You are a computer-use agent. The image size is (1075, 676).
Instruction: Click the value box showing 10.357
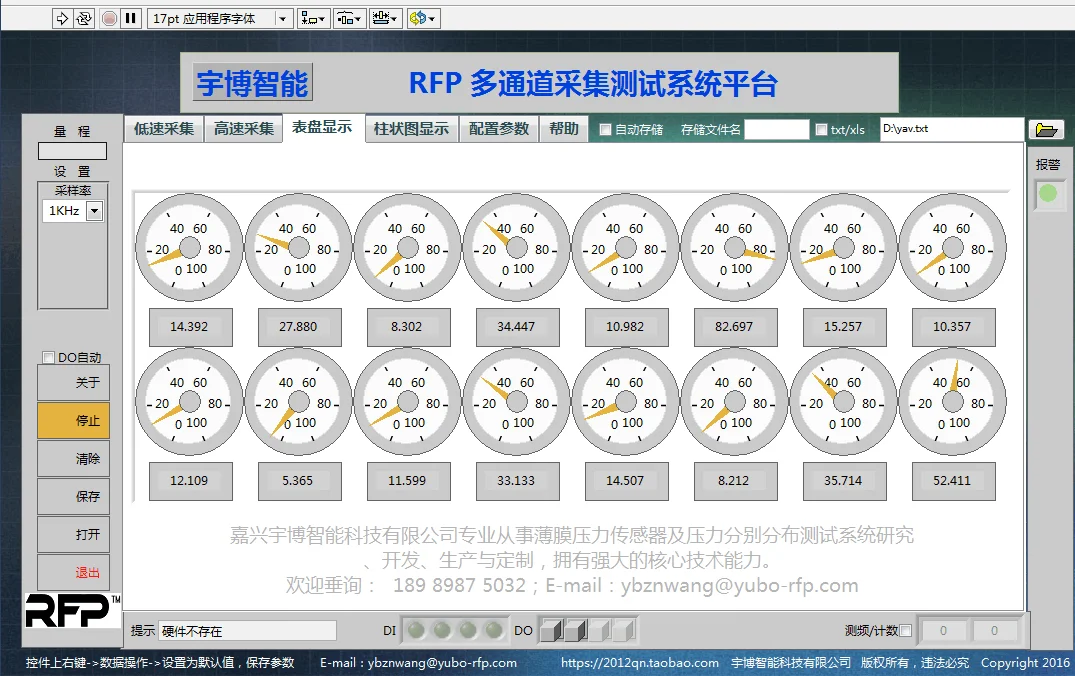point(953,327)
